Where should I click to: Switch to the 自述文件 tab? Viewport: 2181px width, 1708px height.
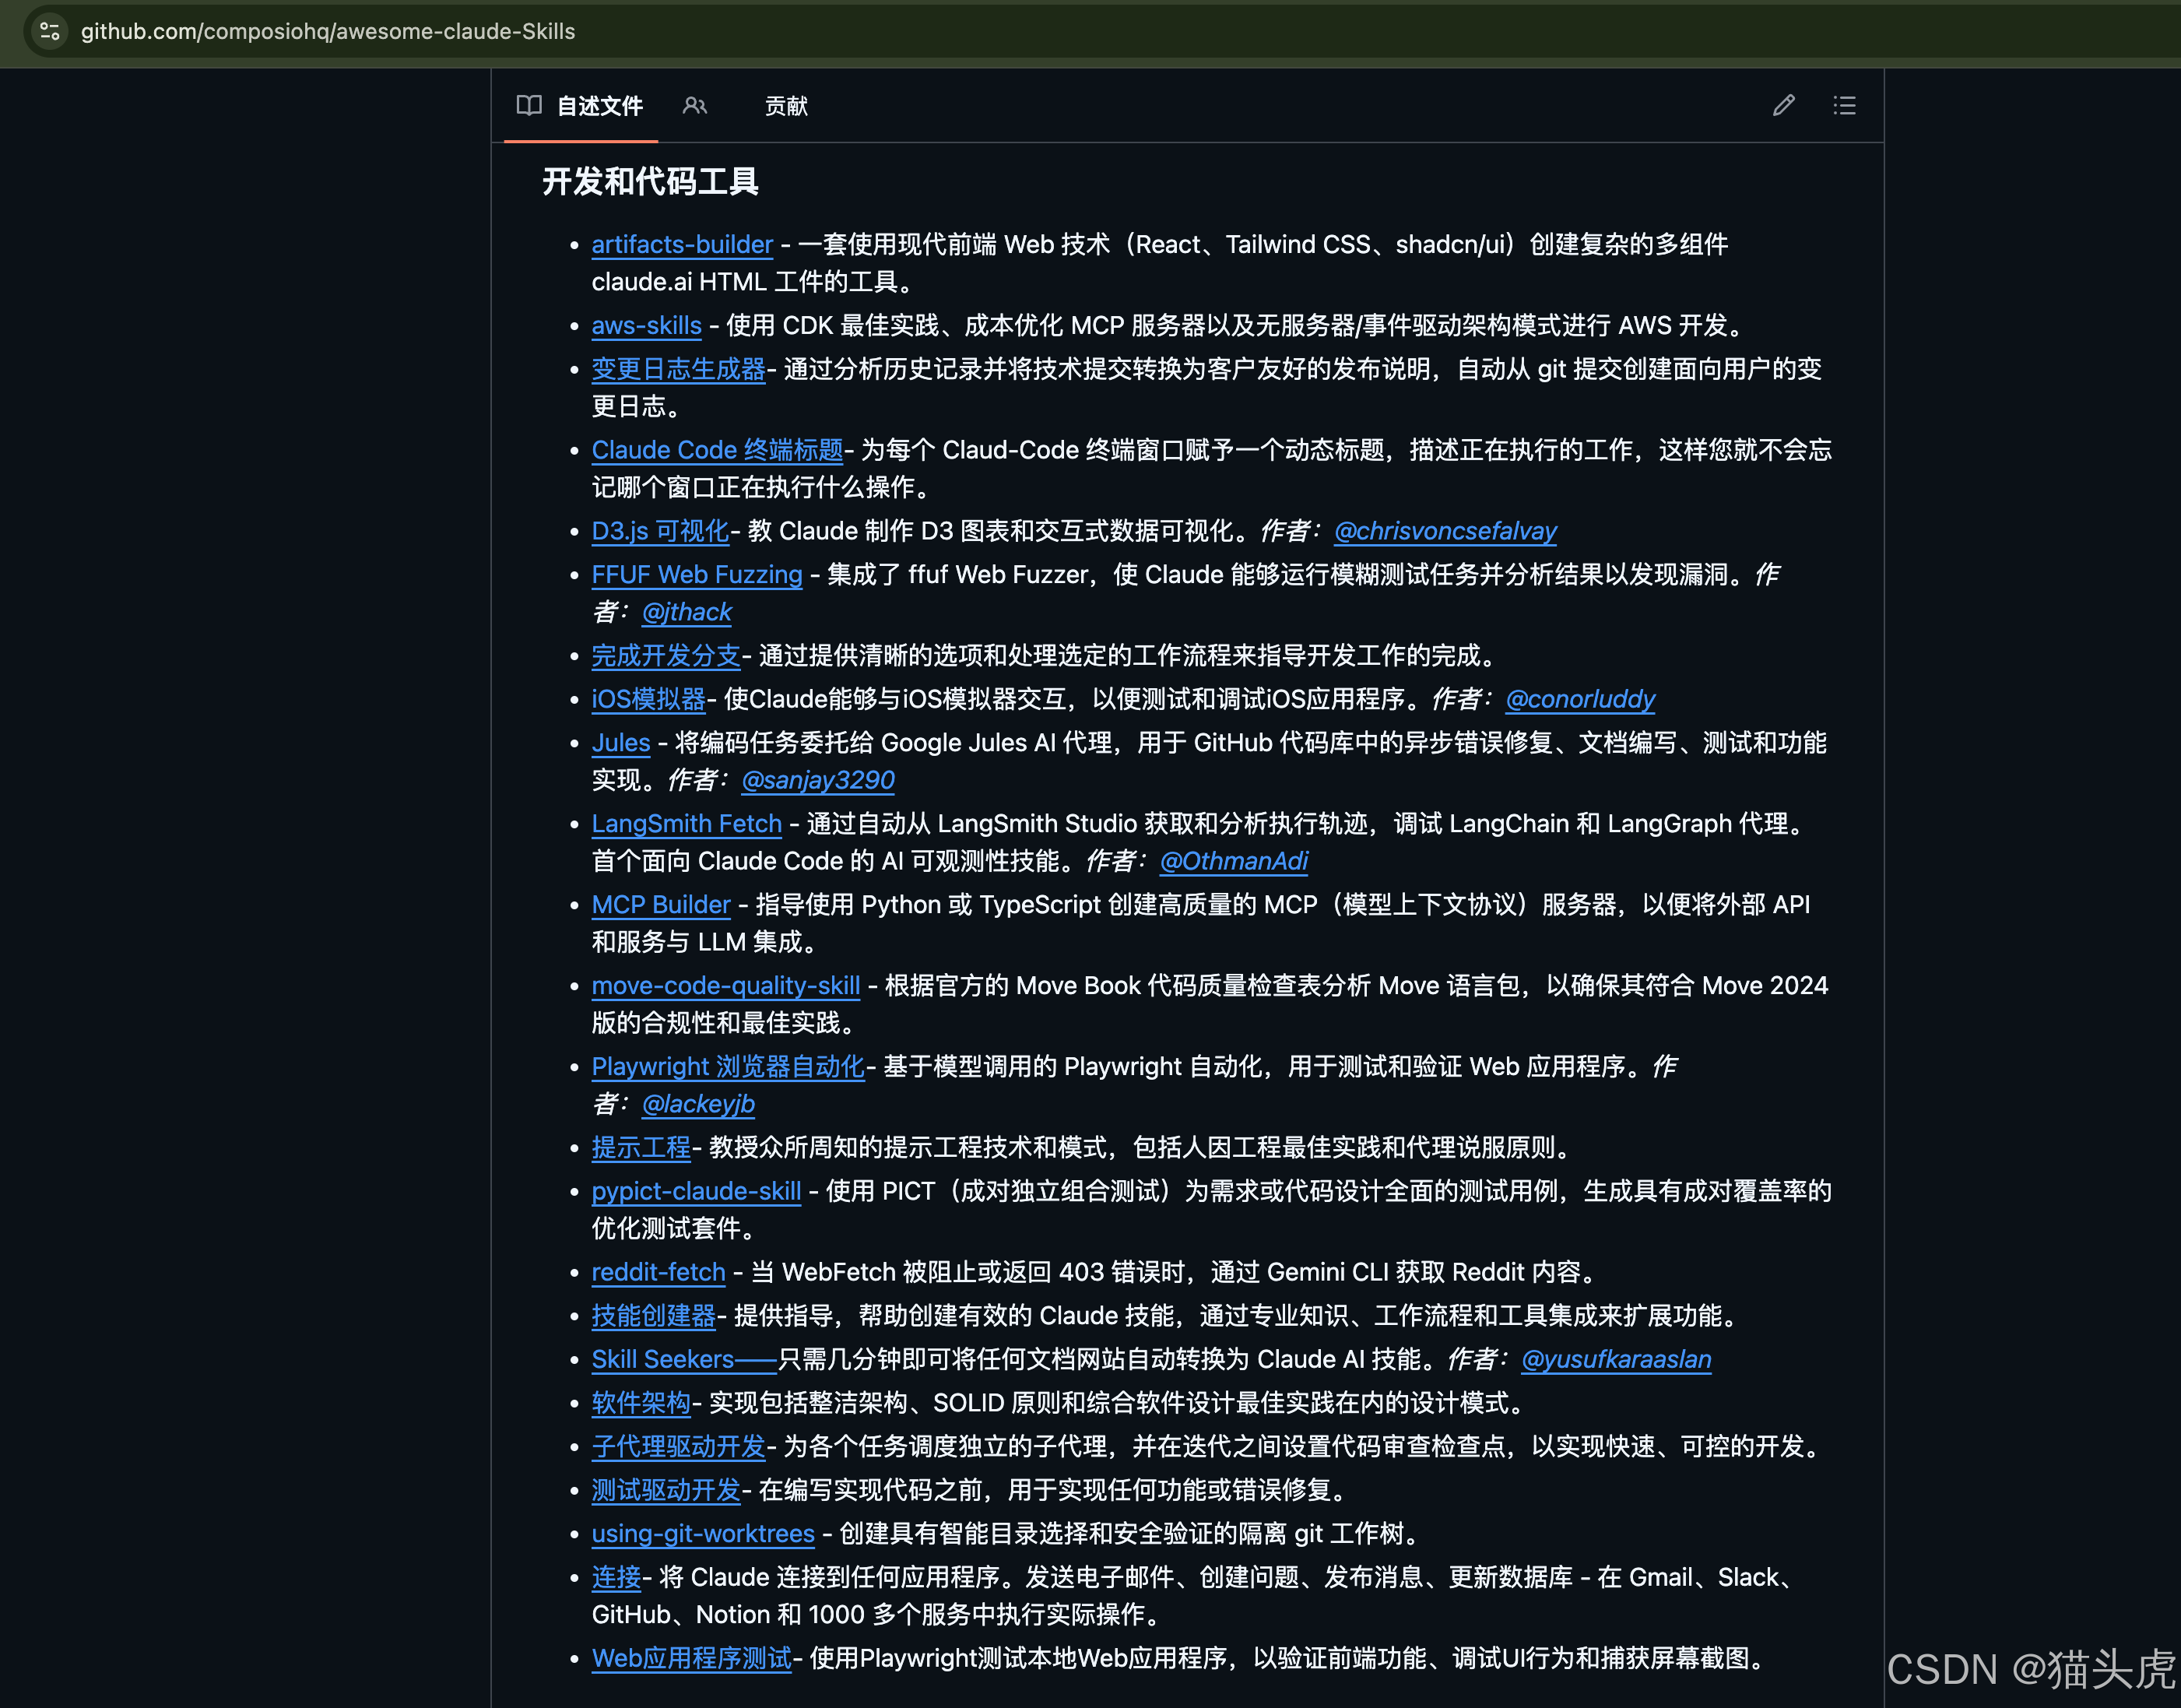599,106
